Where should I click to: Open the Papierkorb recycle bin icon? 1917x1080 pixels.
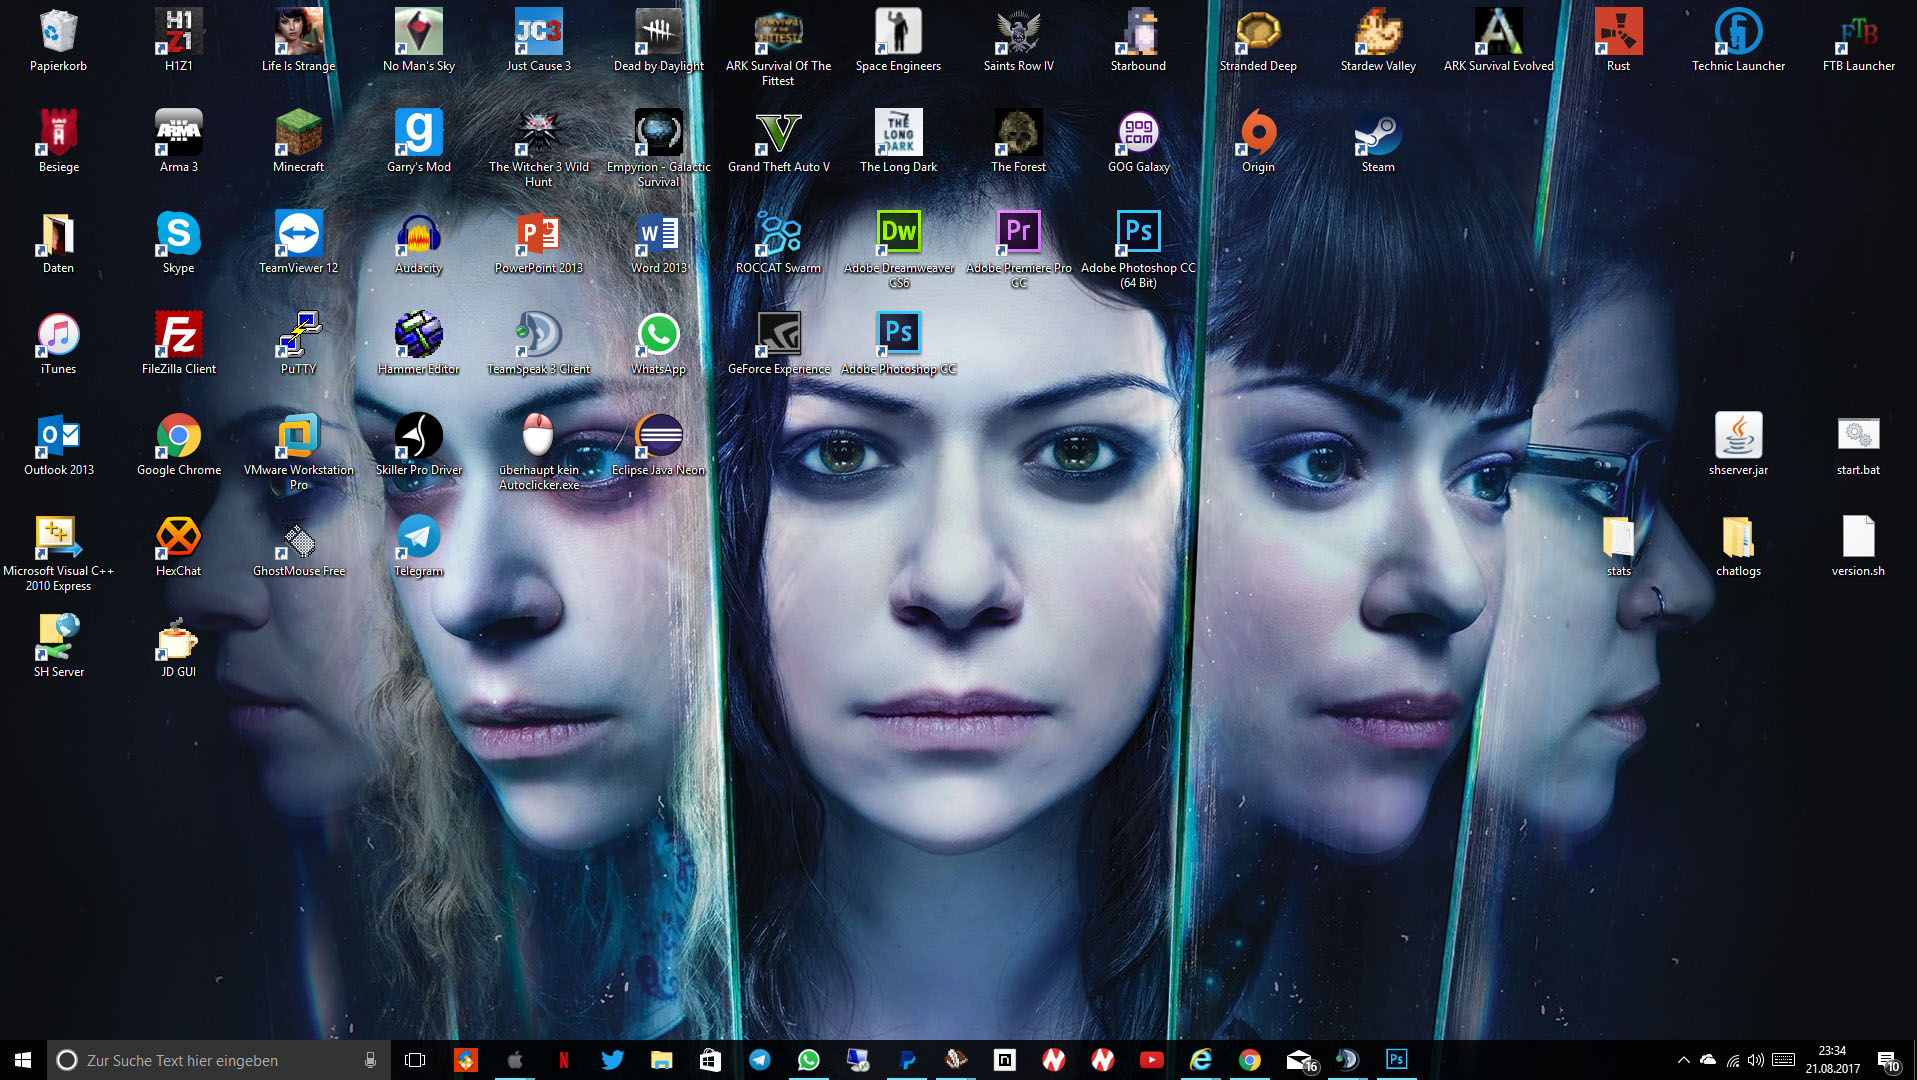tap(58, 41)
